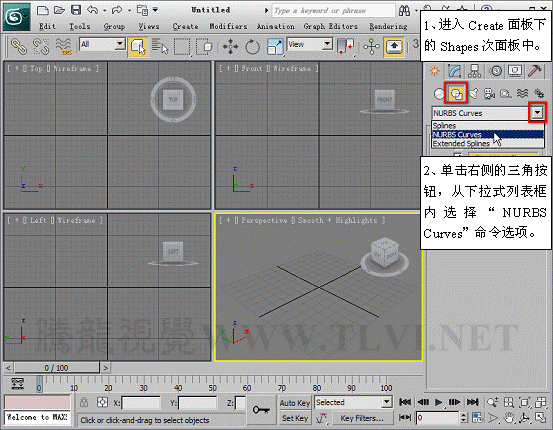Toggle Auto Key animation mode
Screen dimensions: 553x430
pos(295,403)
